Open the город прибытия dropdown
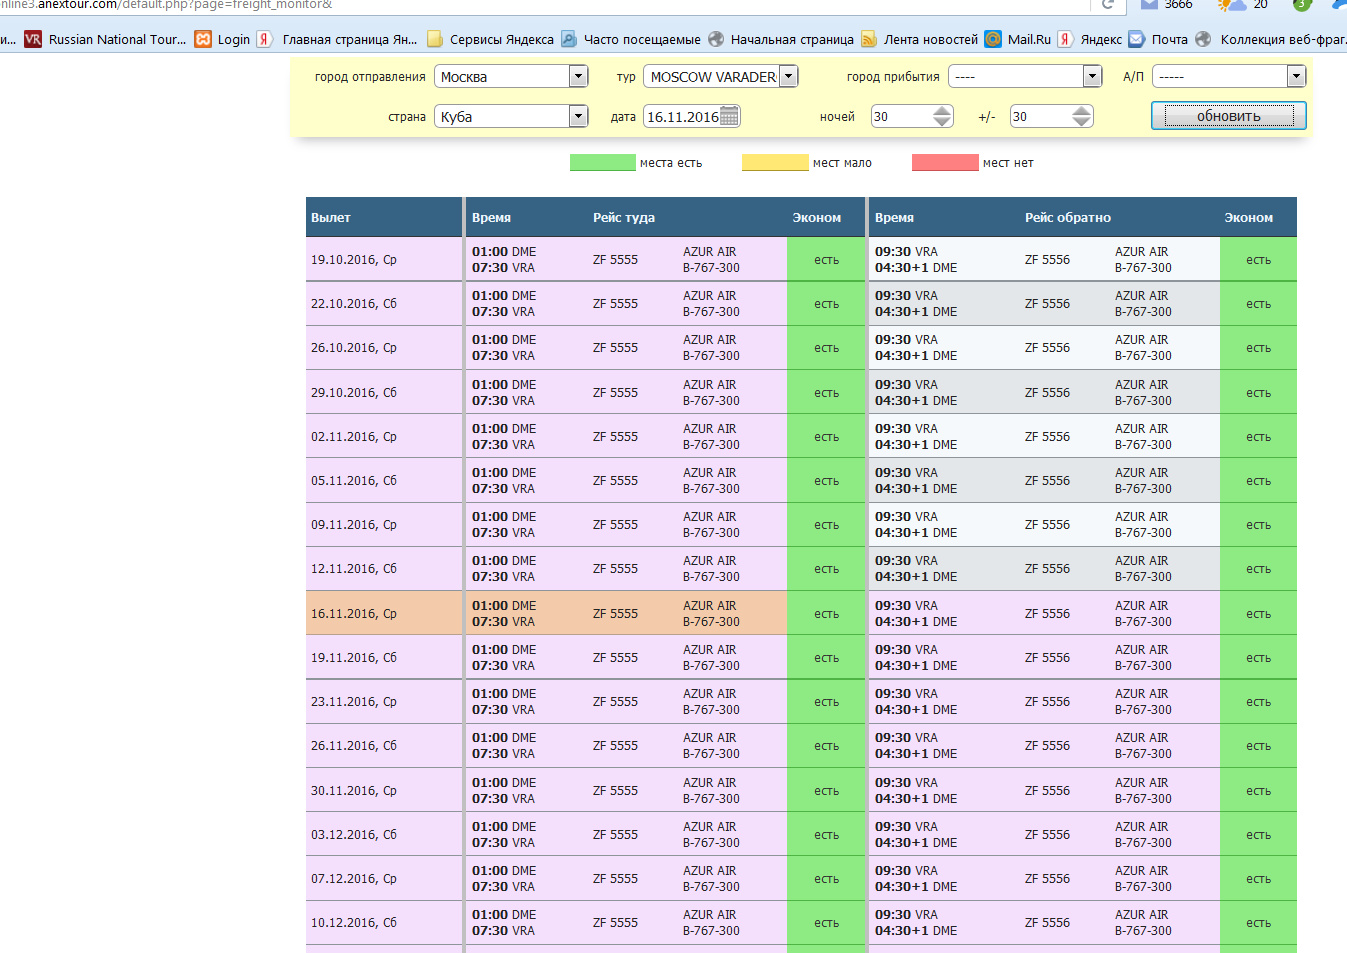The height and width of the screenshot is (953, 1347). point(1092,77)
